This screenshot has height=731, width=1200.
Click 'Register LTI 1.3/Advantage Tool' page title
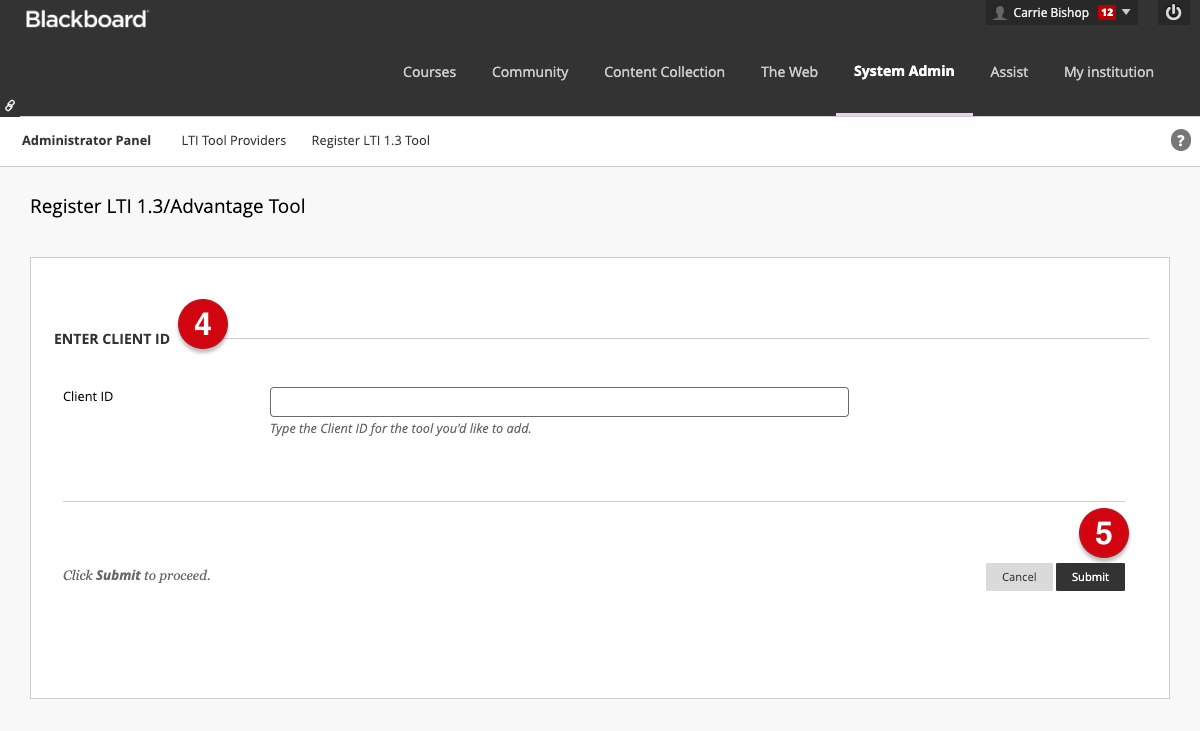[x=168, y=207]
